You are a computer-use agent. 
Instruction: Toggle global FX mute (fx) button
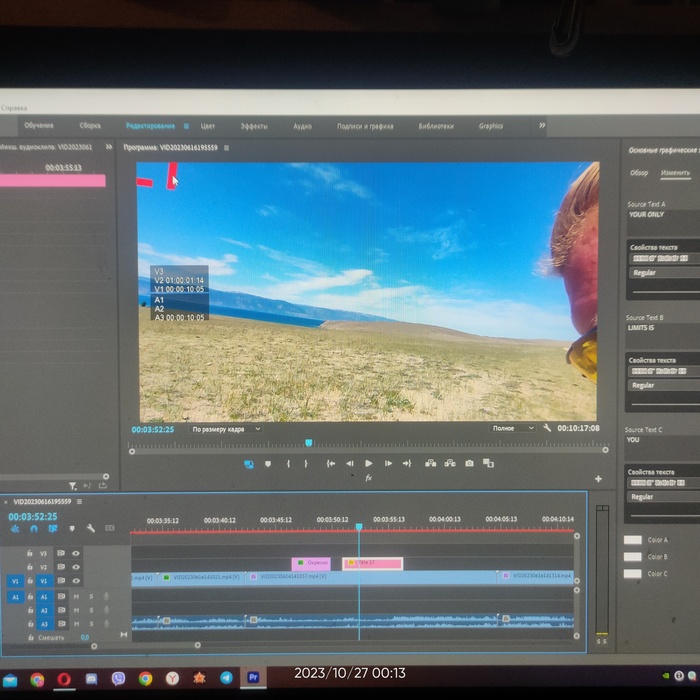point(368,478)
